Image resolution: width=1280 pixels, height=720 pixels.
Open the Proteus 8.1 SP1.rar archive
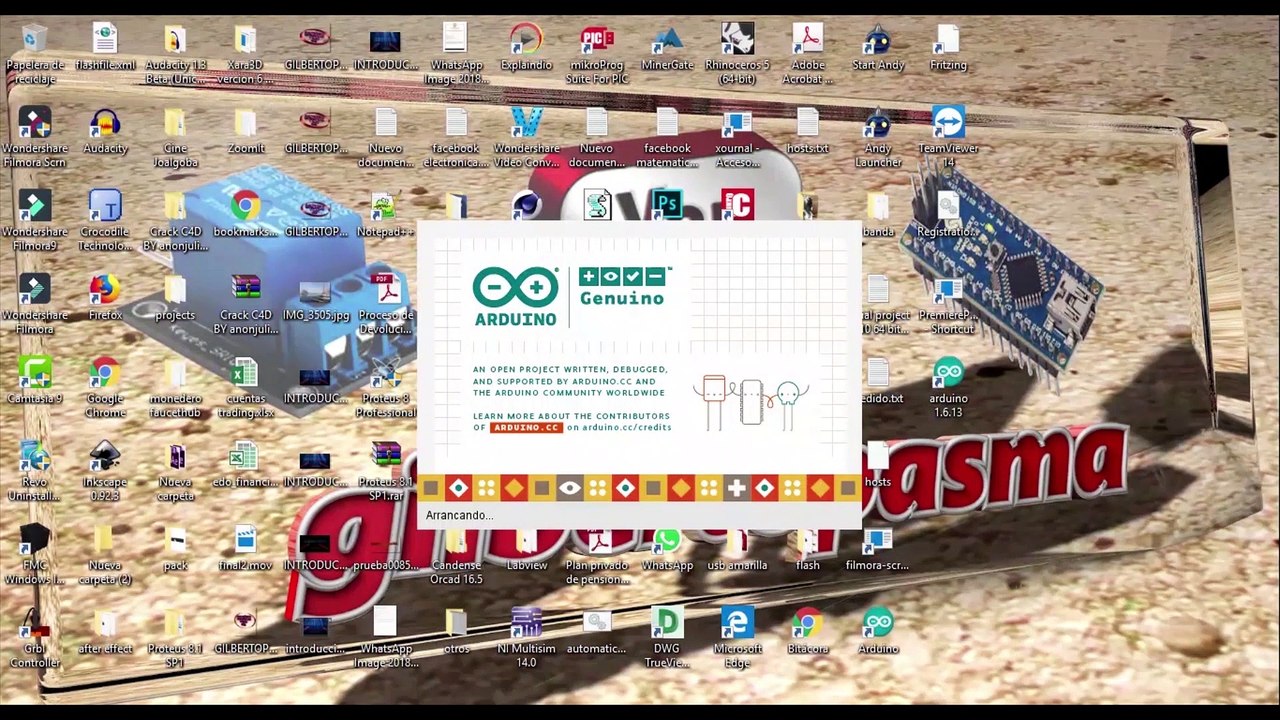coord(385,471)
